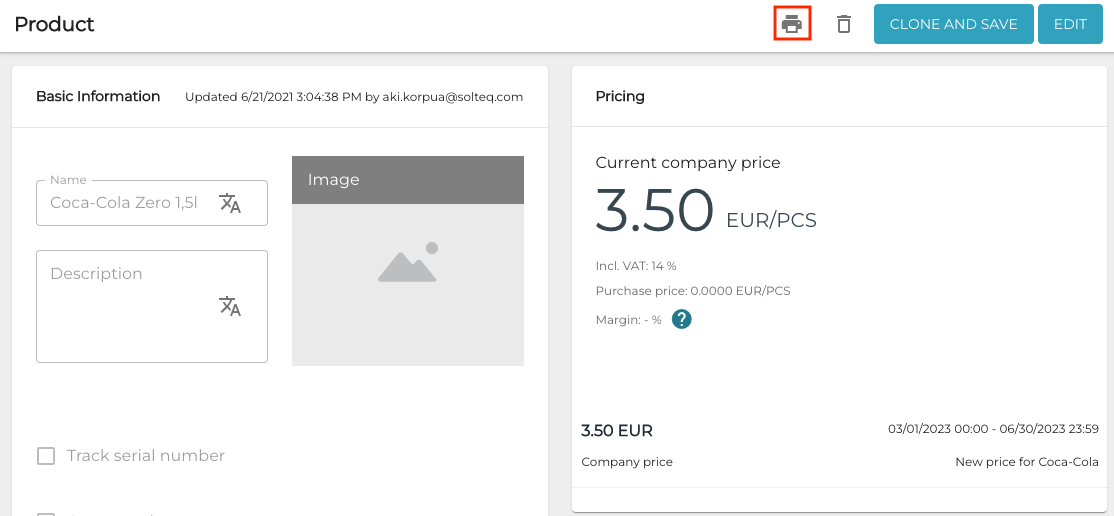Toggle the Track serial number checkbox
The width and height of the screenshot is (1114, 516).
click(x=46, y=456)
